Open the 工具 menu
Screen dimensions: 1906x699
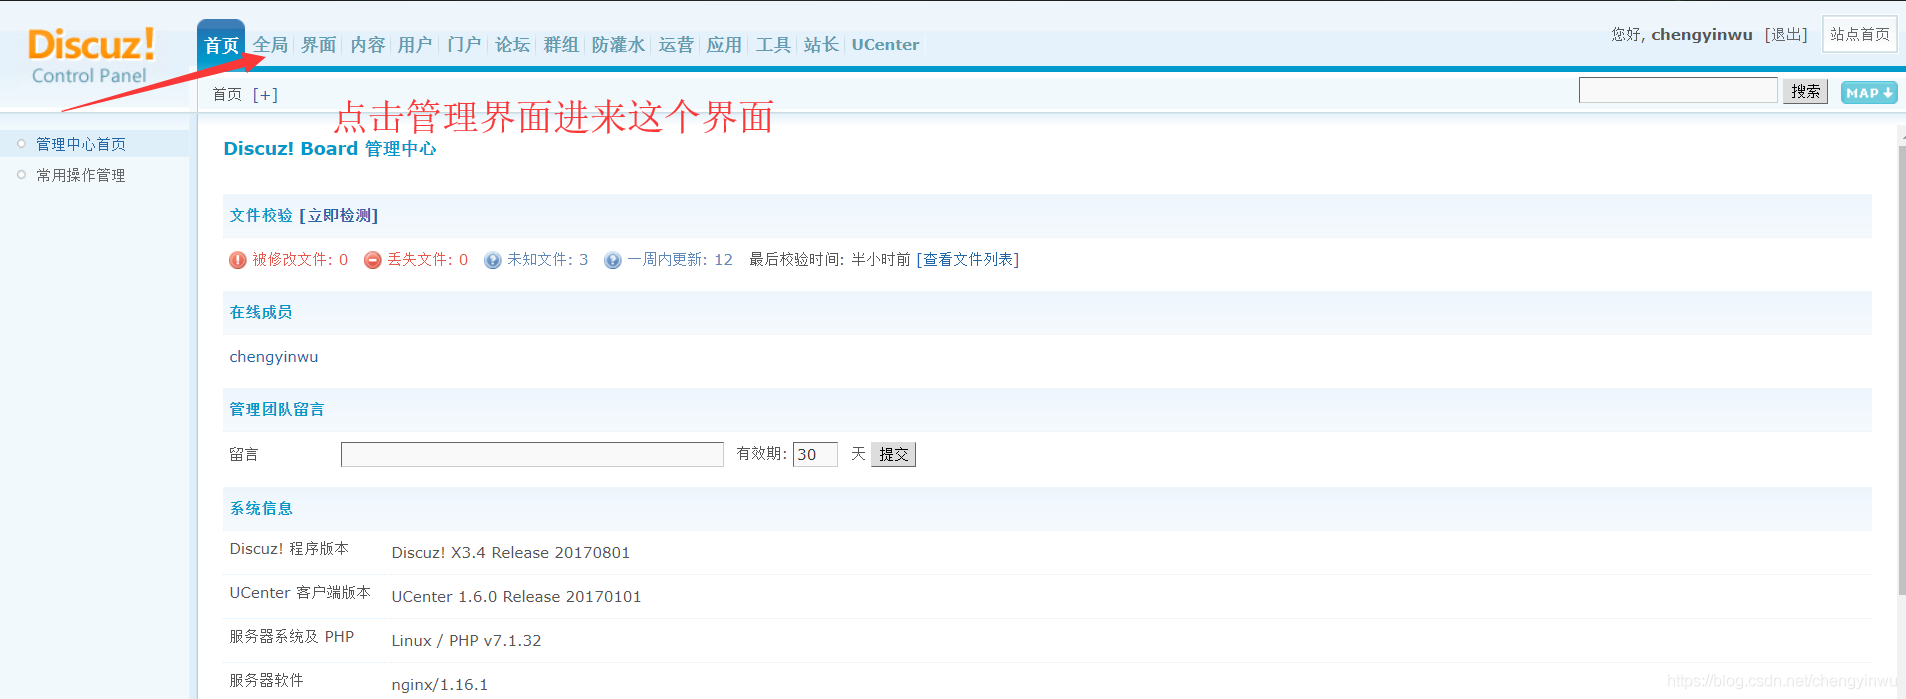click(773, 44)
